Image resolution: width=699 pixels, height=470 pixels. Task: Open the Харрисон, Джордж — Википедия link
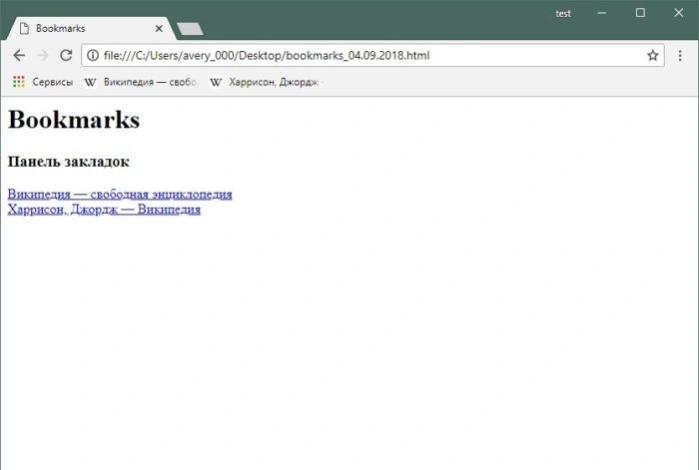coord(104,209)
